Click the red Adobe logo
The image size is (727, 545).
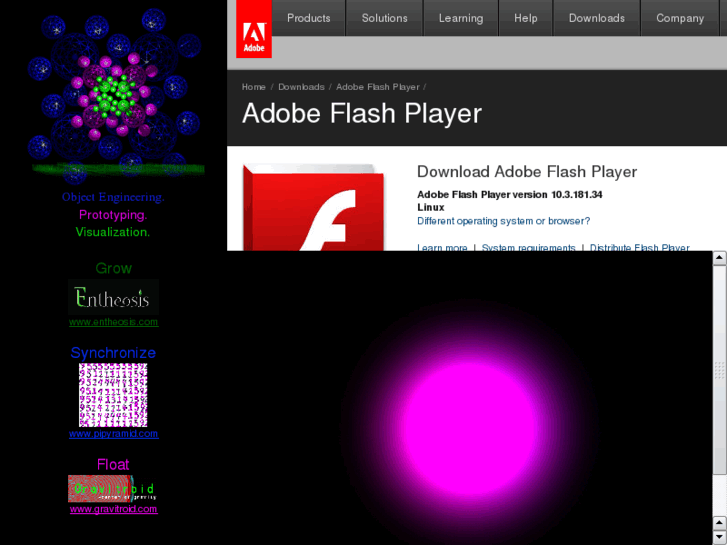coord(254,29)
